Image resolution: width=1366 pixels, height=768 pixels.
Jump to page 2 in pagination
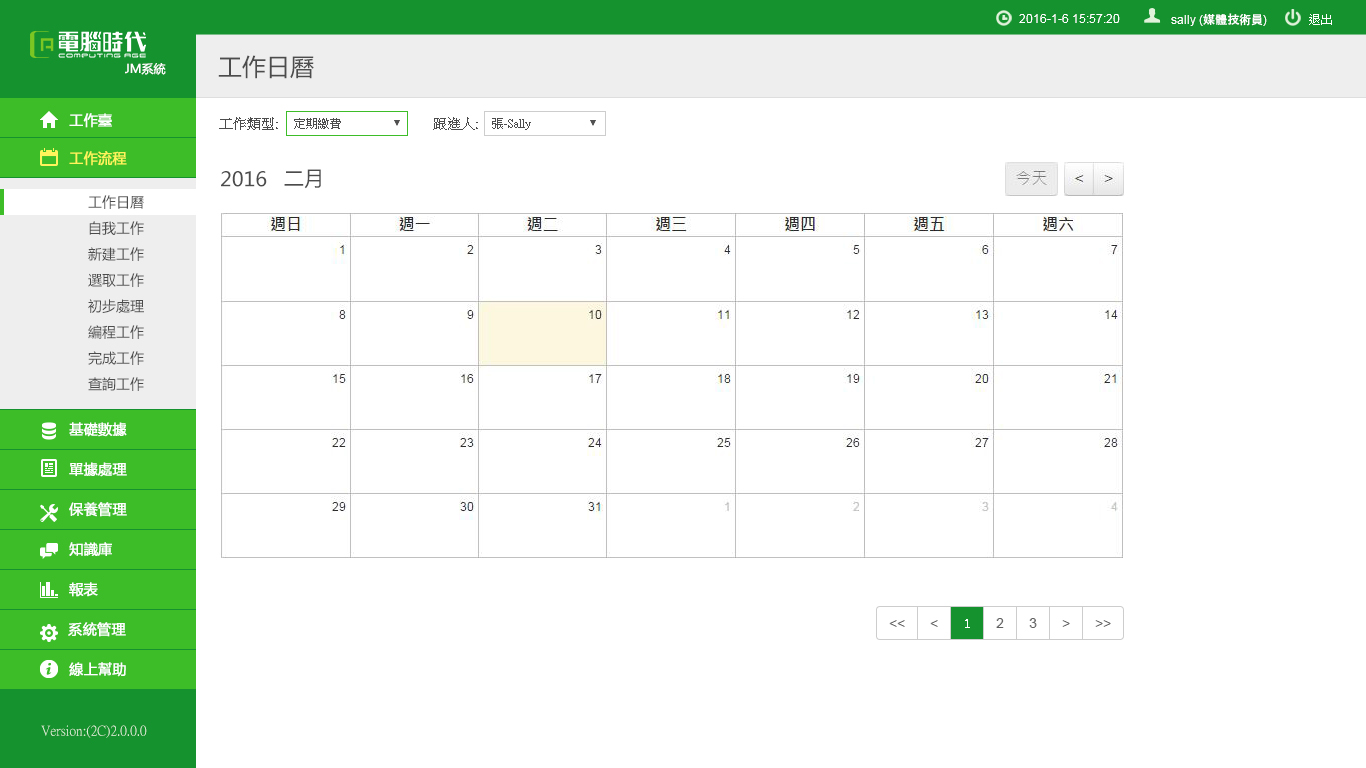[999, 623]
